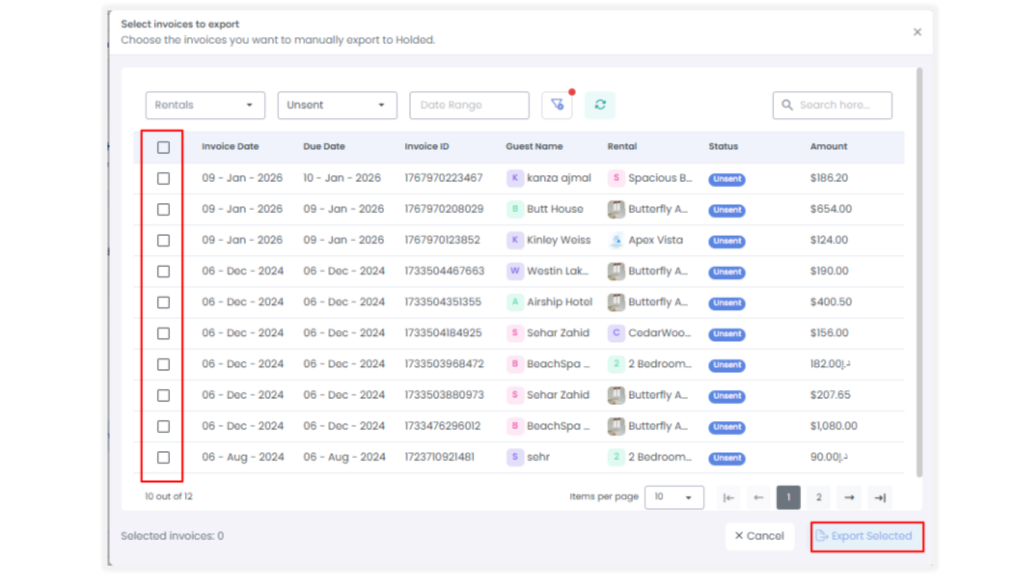Viewport: 1024px width, 576px height.
Task: Sort by Rental column header
Action: [622, 146]
